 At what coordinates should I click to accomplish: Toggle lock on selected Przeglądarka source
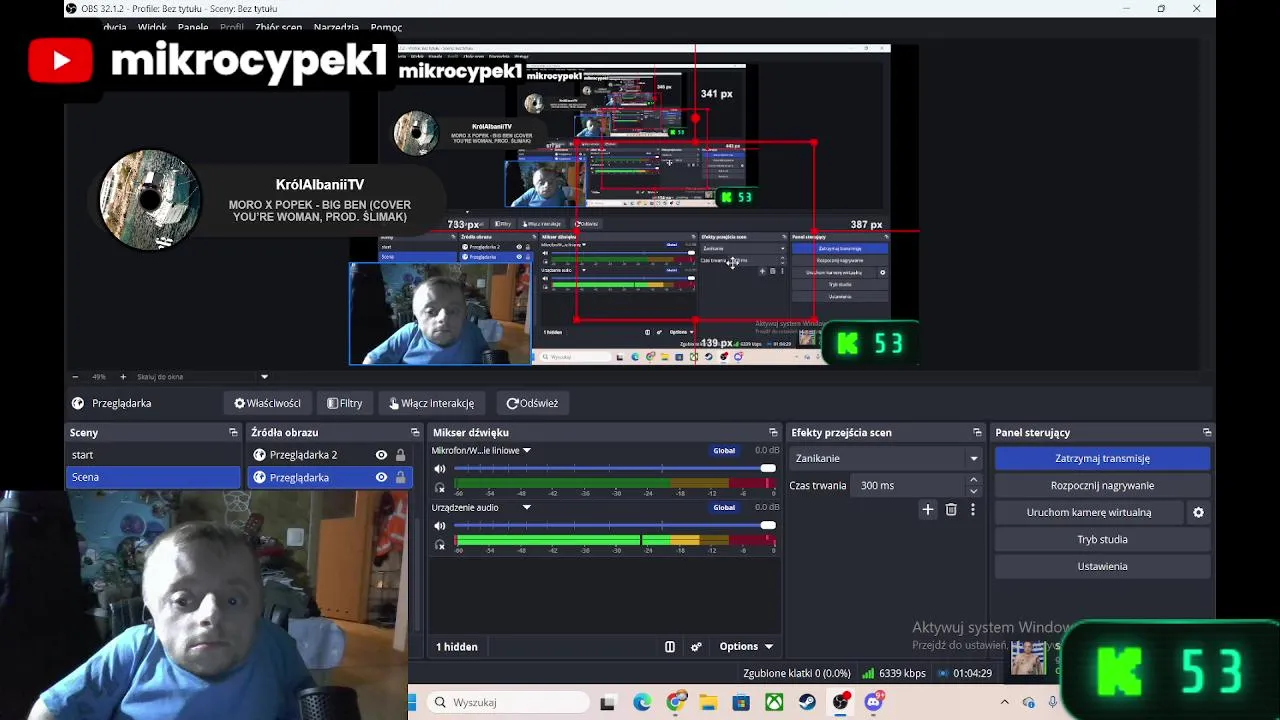tap(400, 478)
